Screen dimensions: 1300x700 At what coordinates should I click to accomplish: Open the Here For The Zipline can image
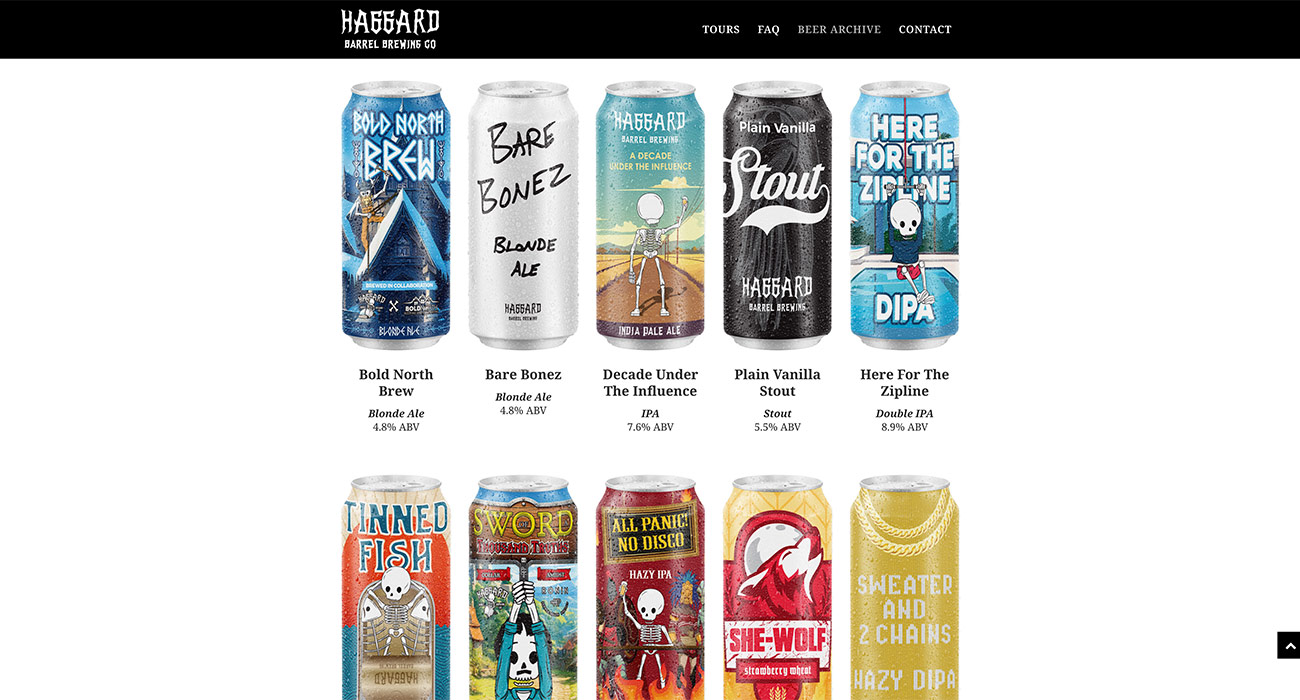904,215
